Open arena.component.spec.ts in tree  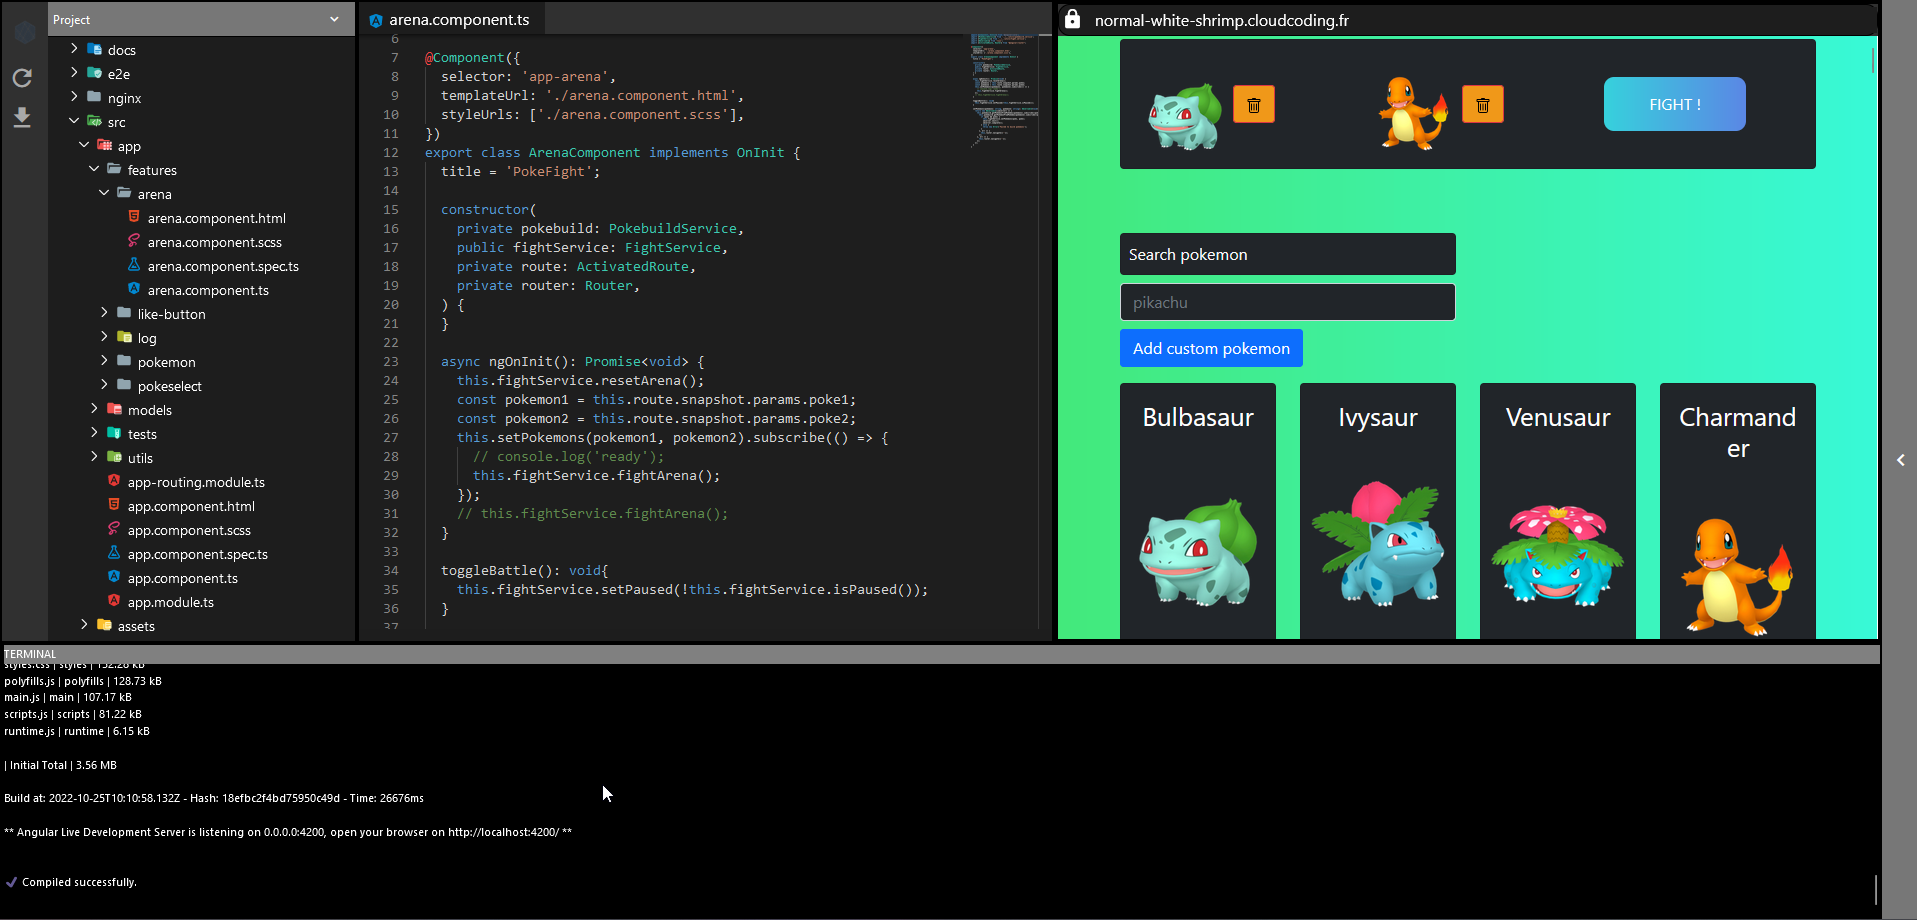pos(223,266)
